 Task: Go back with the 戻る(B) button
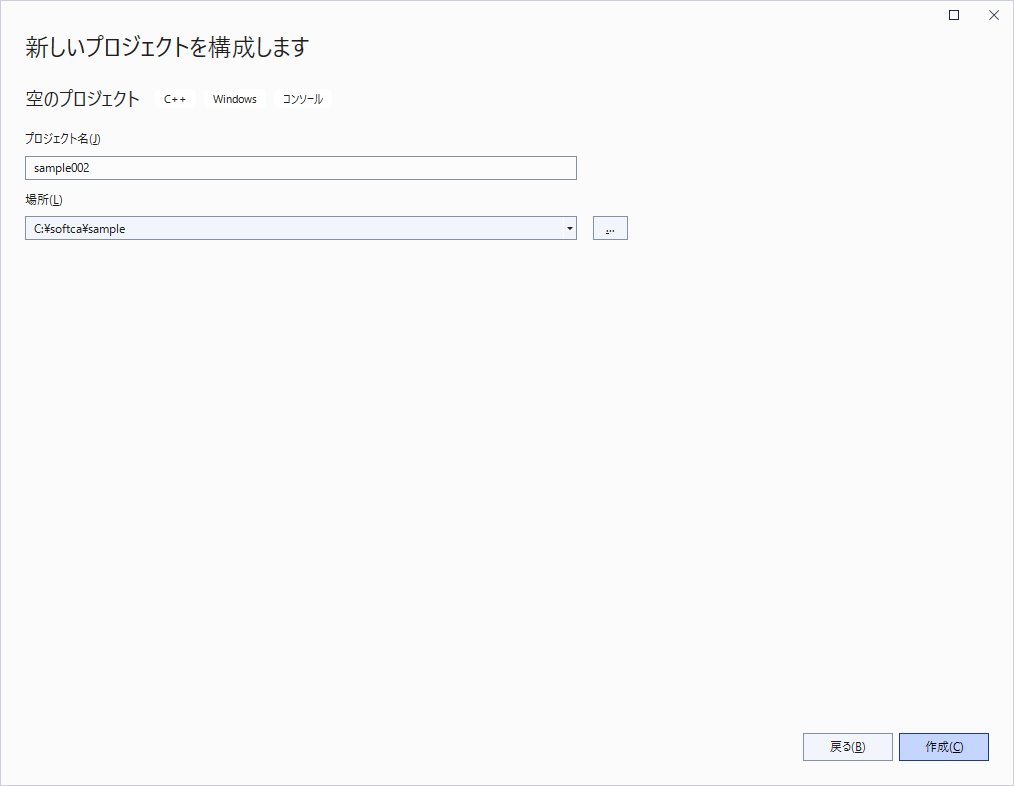coord(847,747)
